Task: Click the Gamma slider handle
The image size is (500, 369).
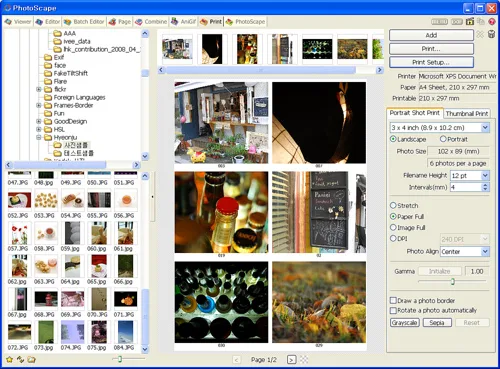Action: 453,282
